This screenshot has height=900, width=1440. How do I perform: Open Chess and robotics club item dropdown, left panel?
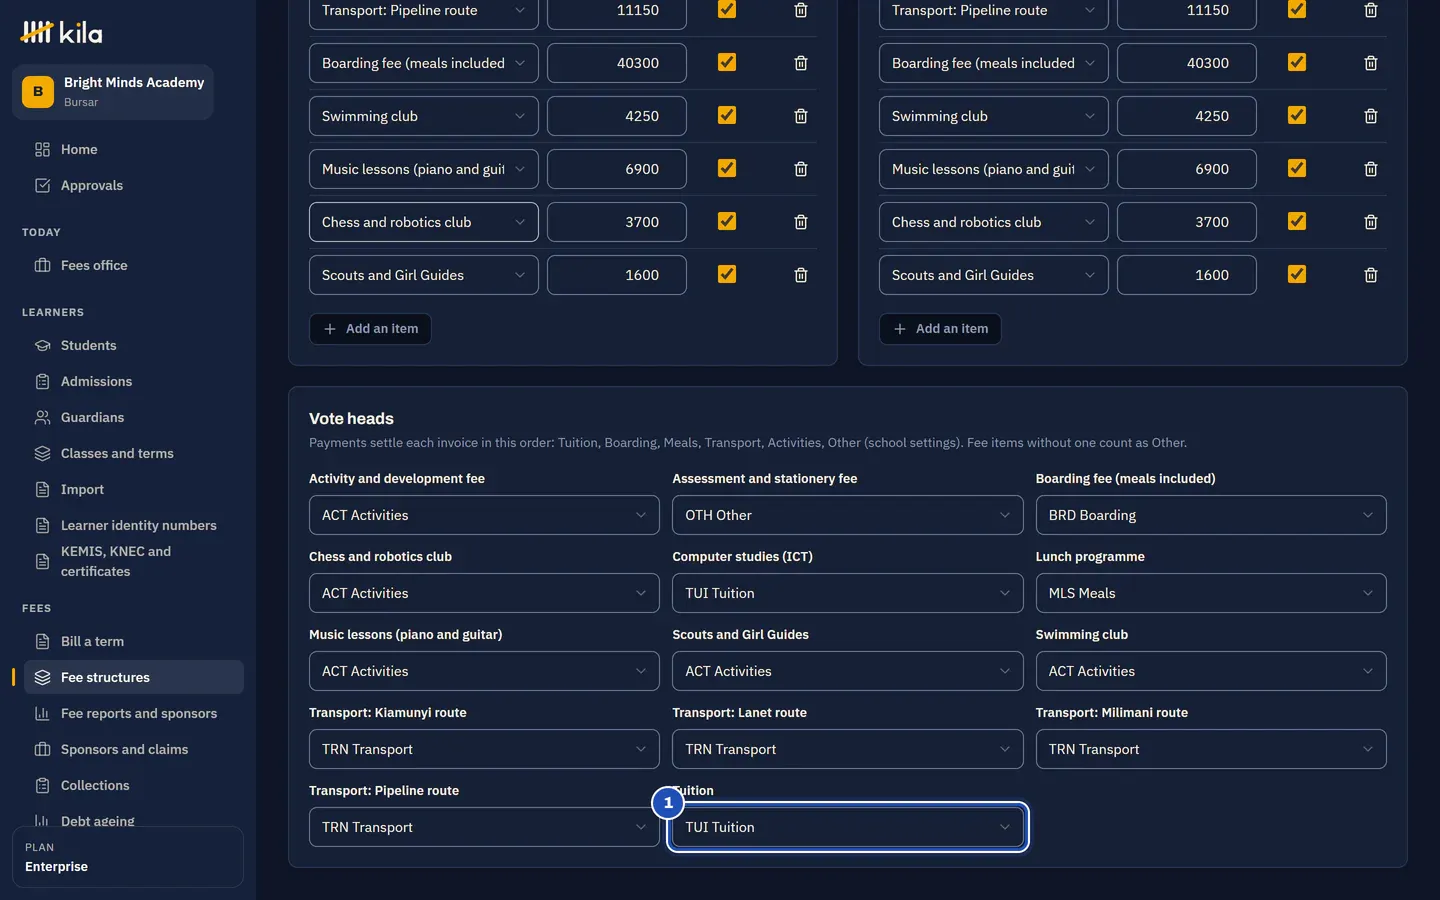tap(423, 222)
